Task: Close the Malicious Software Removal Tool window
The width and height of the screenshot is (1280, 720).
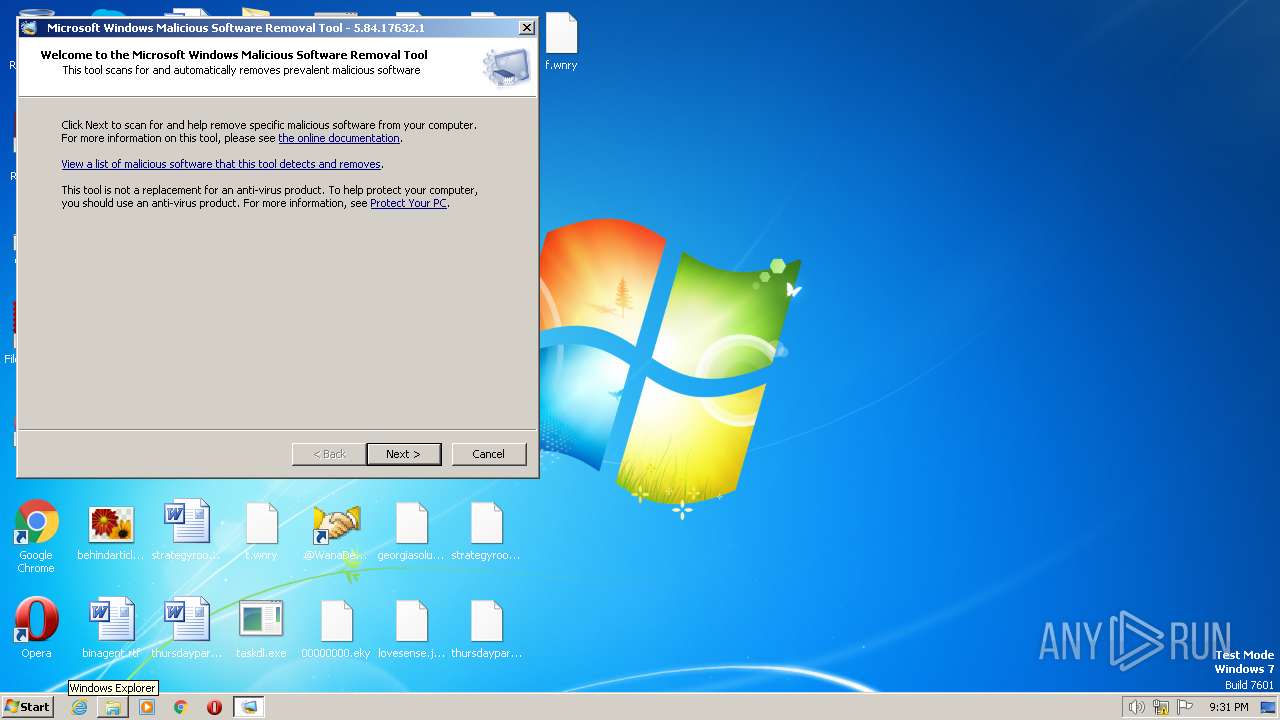Action: point(527,28)
